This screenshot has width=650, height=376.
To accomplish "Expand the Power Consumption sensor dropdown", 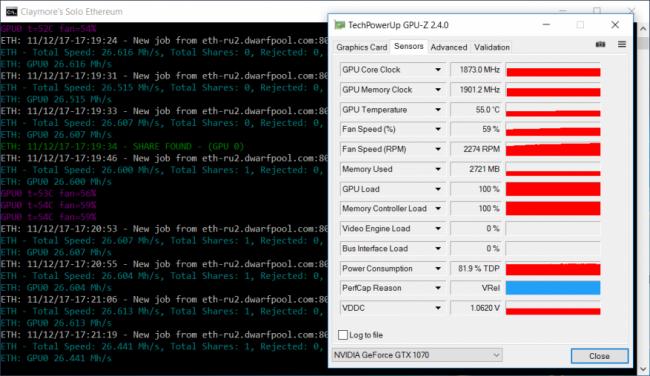I will [438, 268].
